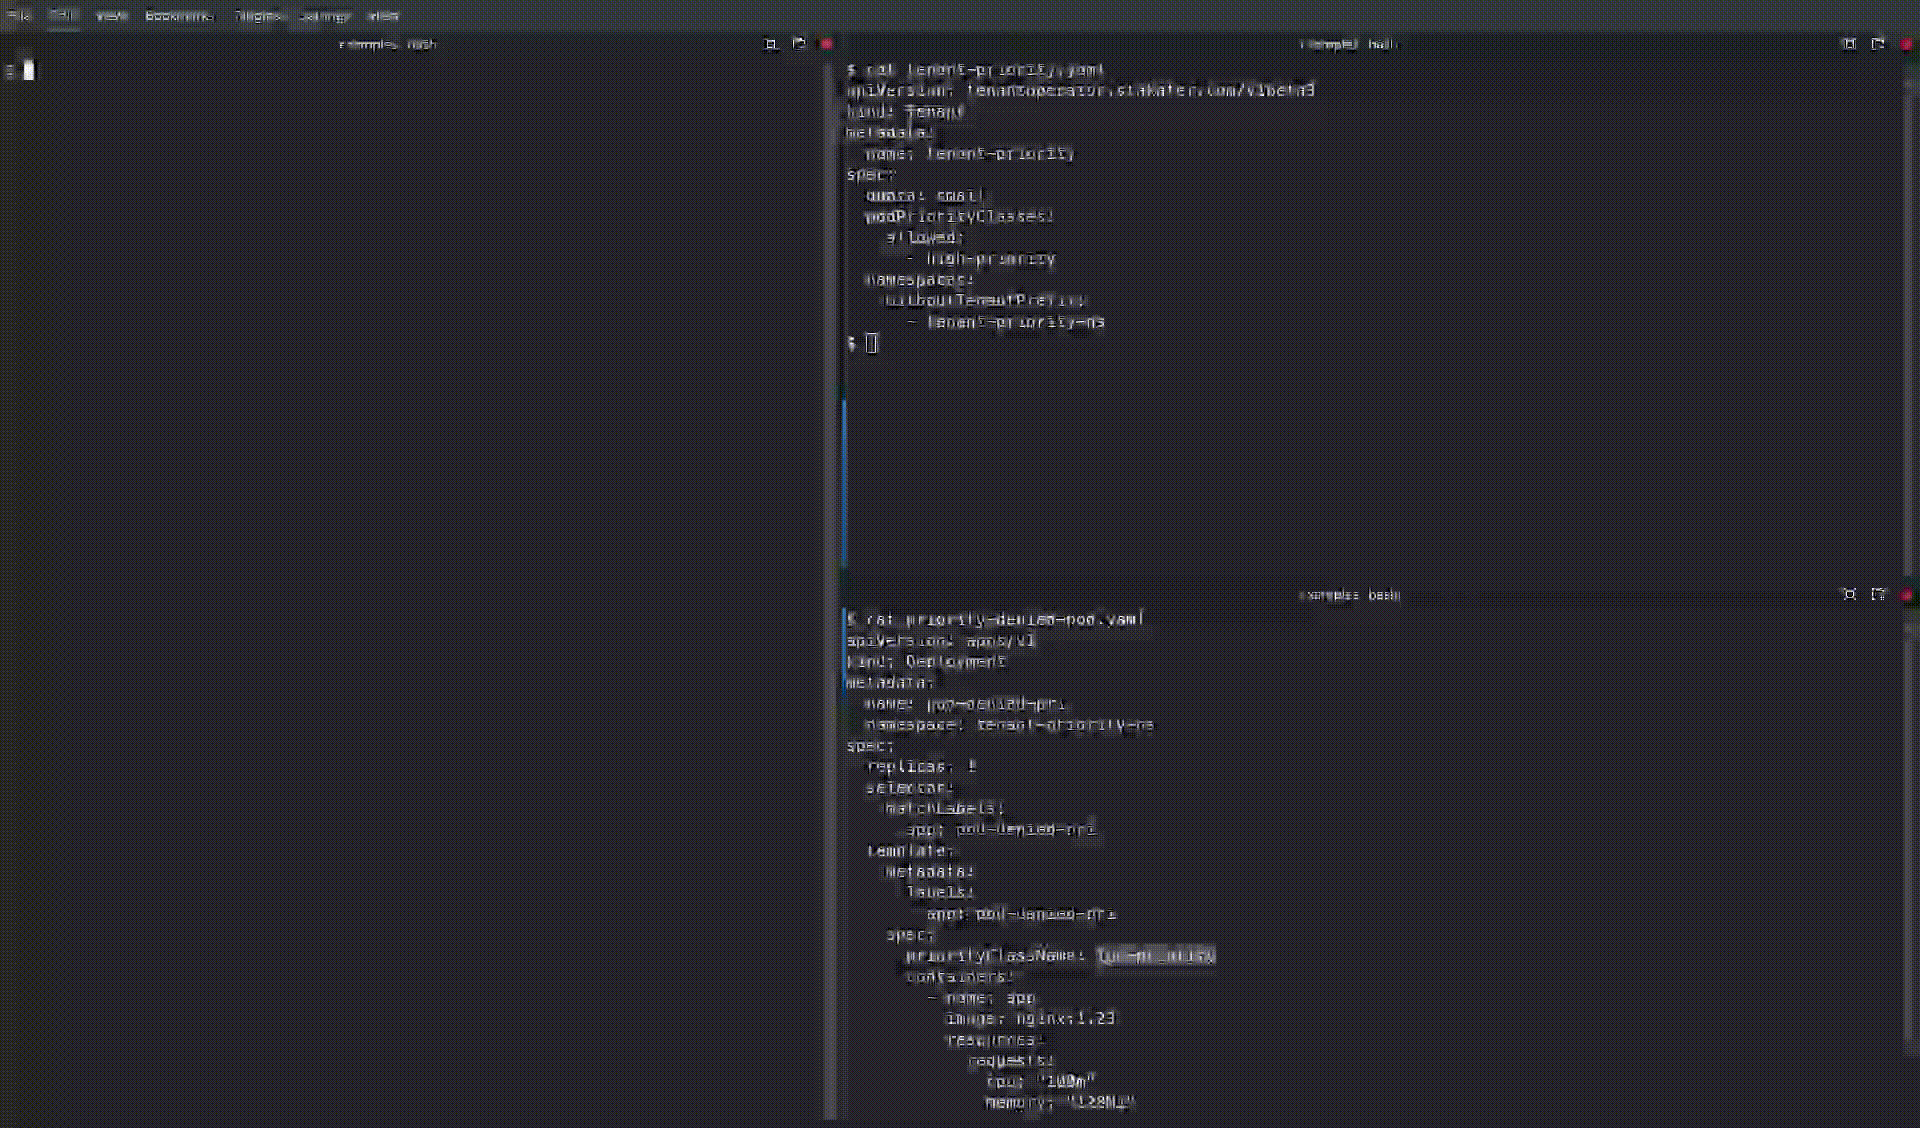Open the Bookmarks menu
Viewport: 1920px width, 1128px height.
(x=179, y=16)
